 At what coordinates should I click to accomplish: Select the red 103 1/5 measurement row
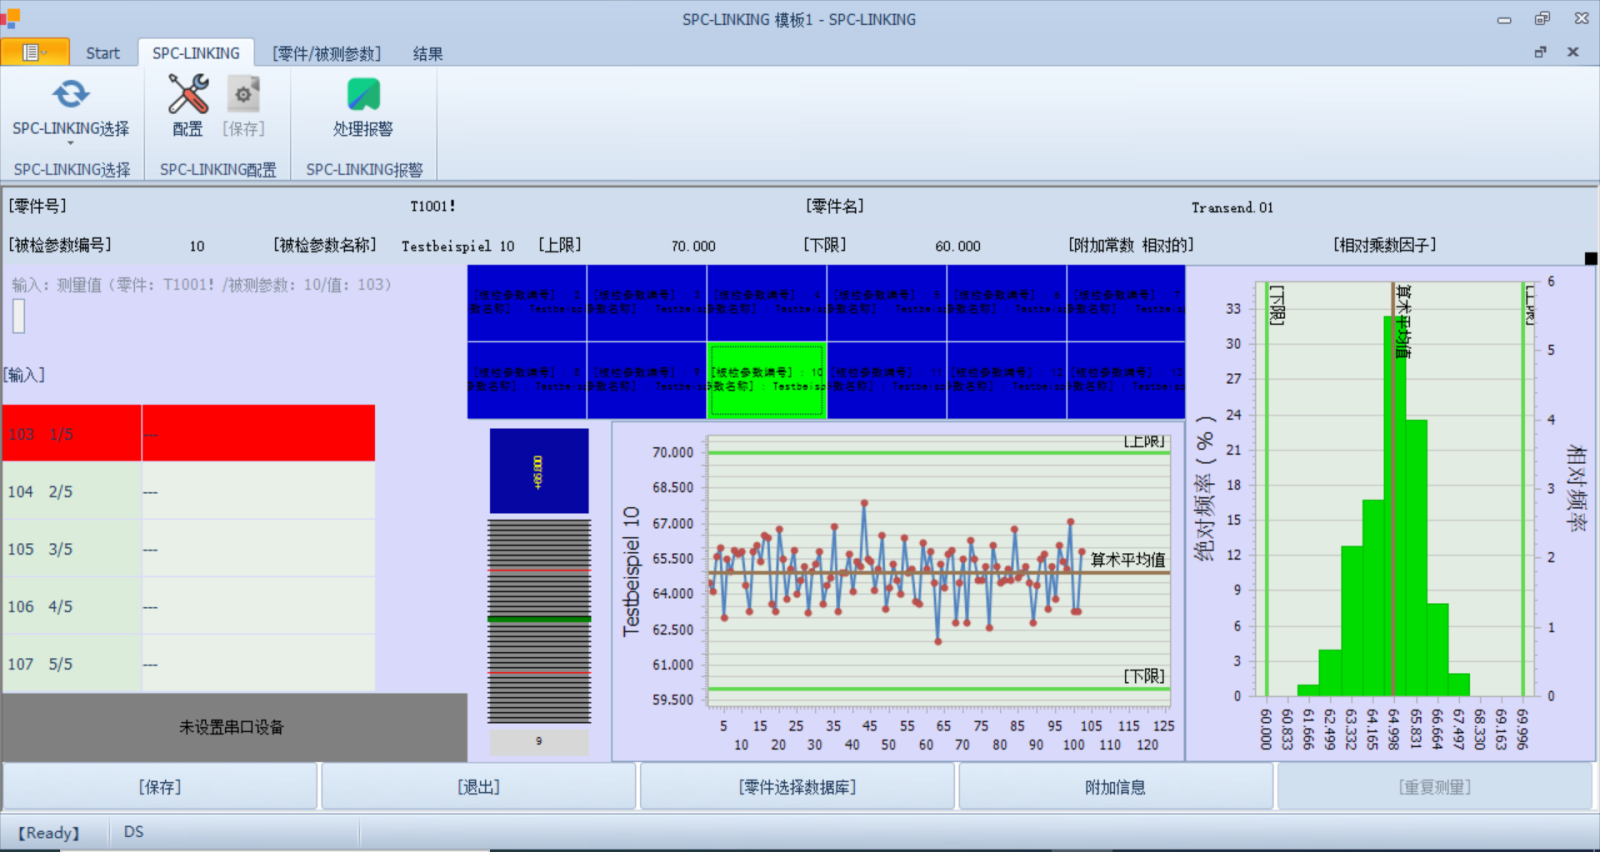[188, 434]
